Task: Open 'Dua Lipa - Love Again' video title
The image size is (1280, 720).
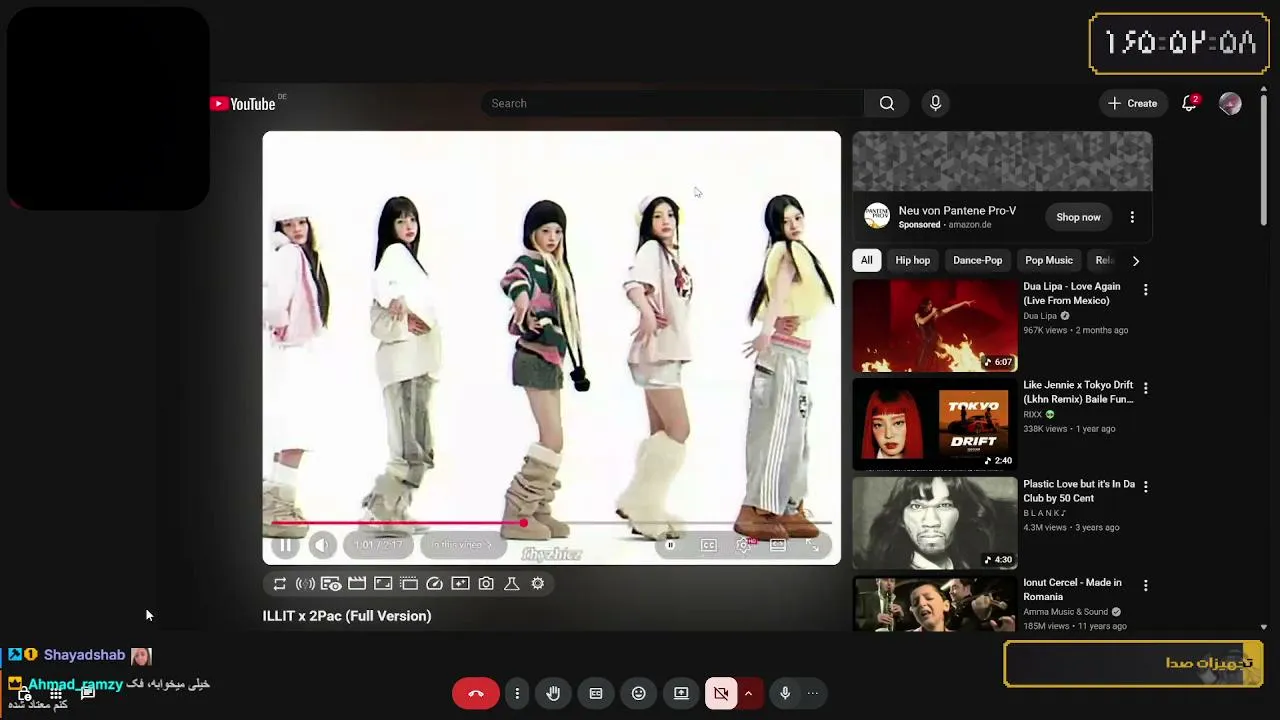Action: tap(1072, 294)
